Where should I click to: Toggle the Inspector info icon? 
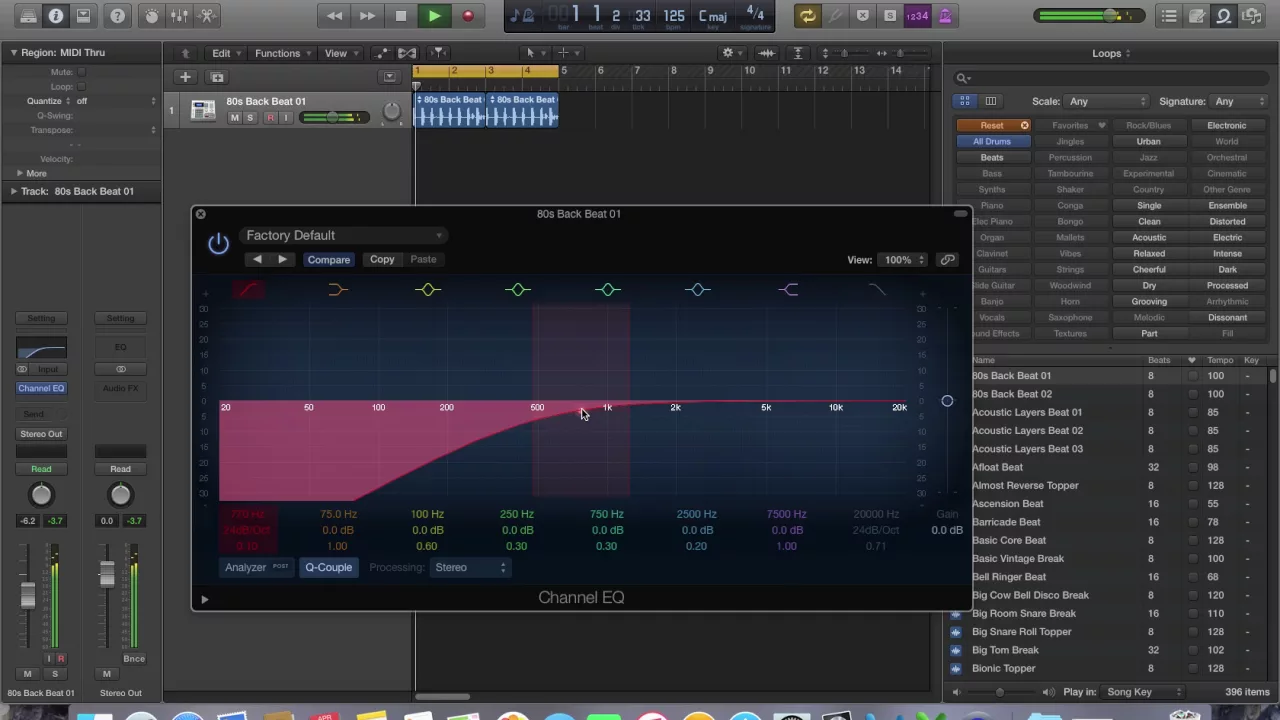tap(56, 16)
